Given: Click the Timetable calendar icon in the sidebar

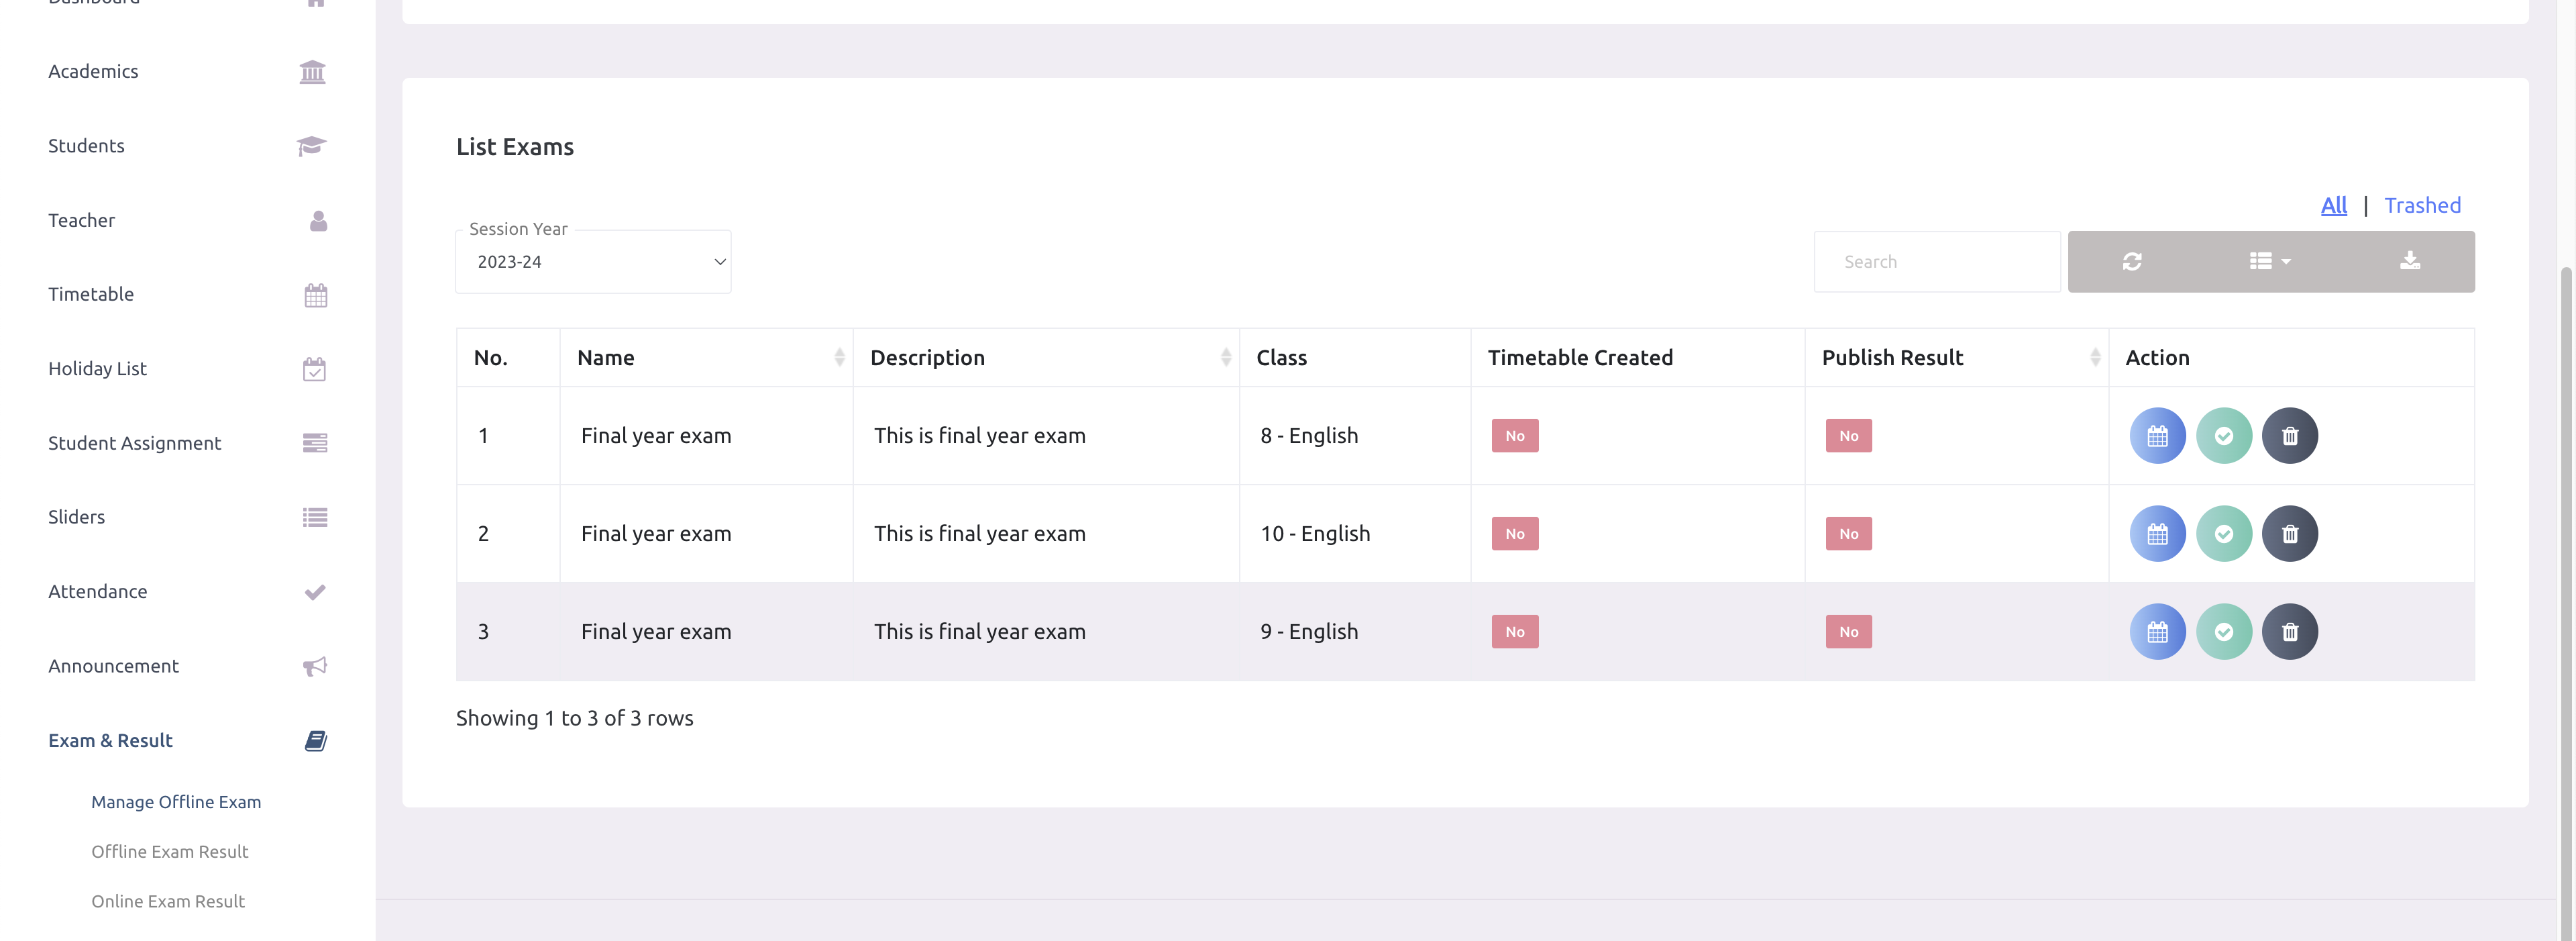Looking at the screenshot, I should click(314, 294).
